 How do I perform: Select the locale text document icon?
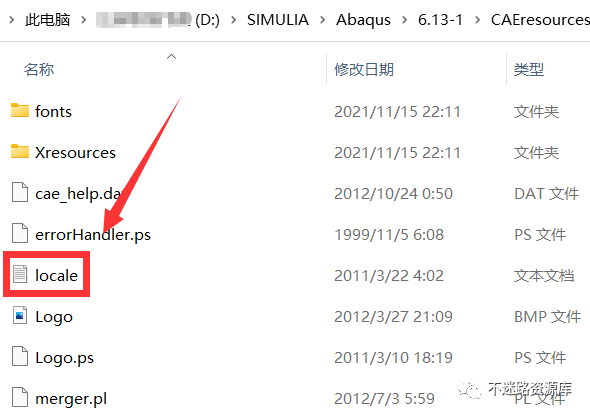[x=20, y=274]
